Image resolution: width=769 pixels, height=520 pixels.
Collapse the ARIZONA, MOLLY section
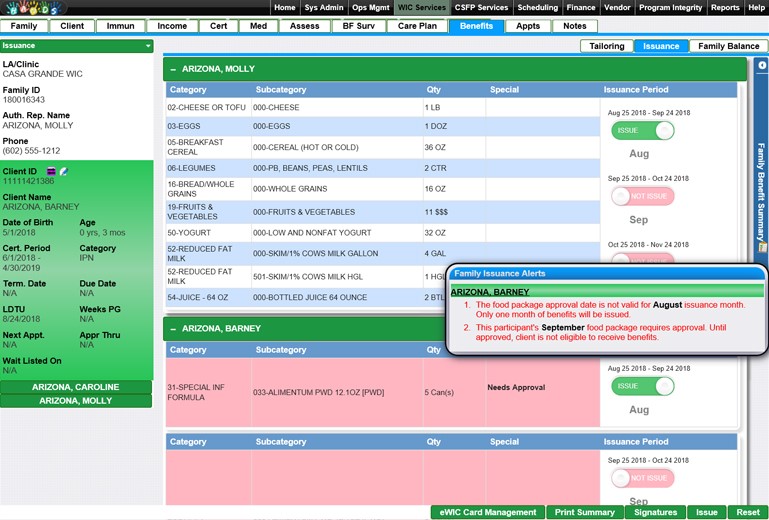coord(173,69)
